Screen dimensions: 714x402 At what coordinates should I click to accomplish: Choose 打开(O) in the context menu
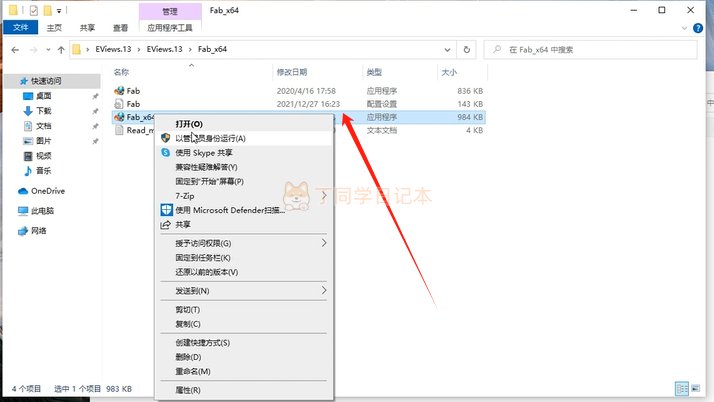244,124
